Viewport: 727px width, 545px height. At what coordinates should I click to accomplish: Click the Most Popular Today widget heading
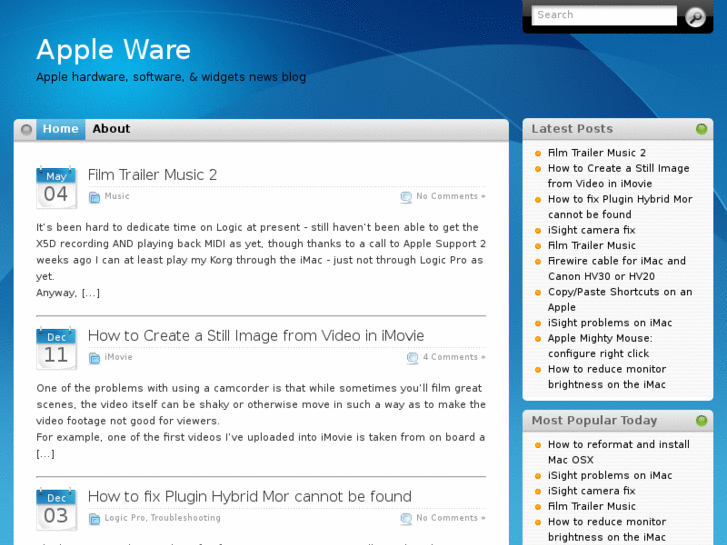click(594, 421)
